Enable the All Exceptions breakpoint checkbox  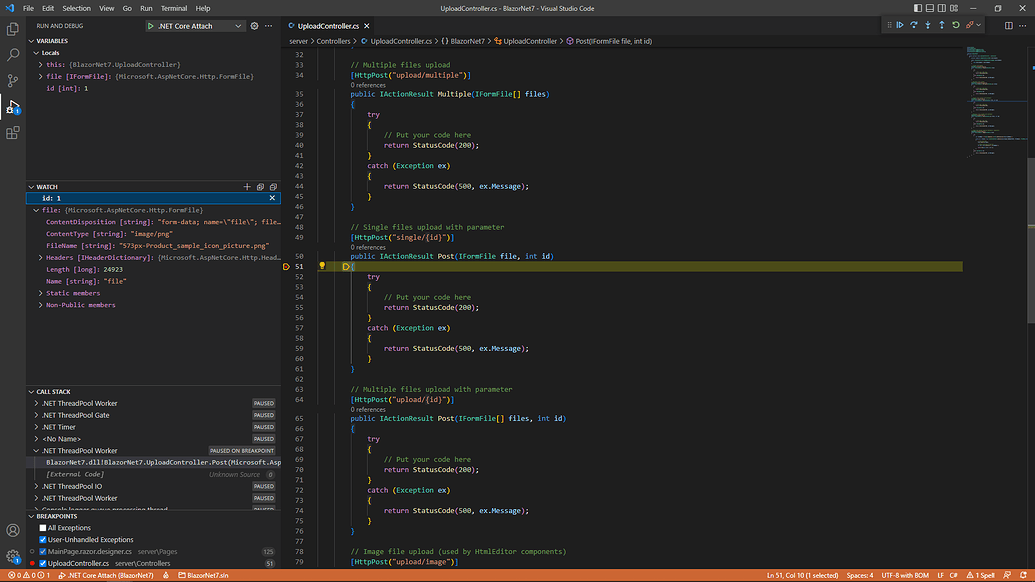click(43, 528)
